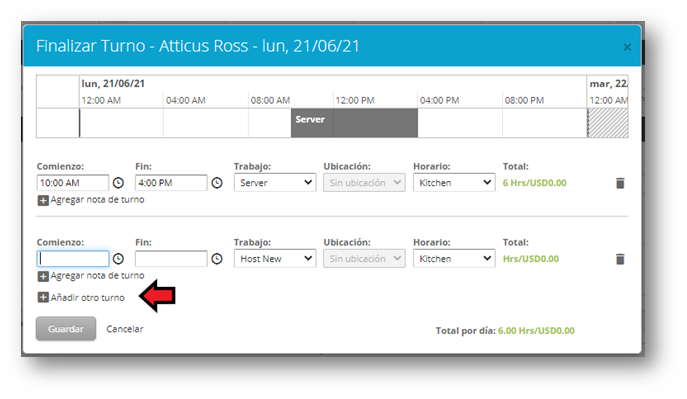Image resolution: width=687 pixels, height=399 pixels.
Task: Open the Trabajo dropdown showing Server
Action: tap(275, 183)
